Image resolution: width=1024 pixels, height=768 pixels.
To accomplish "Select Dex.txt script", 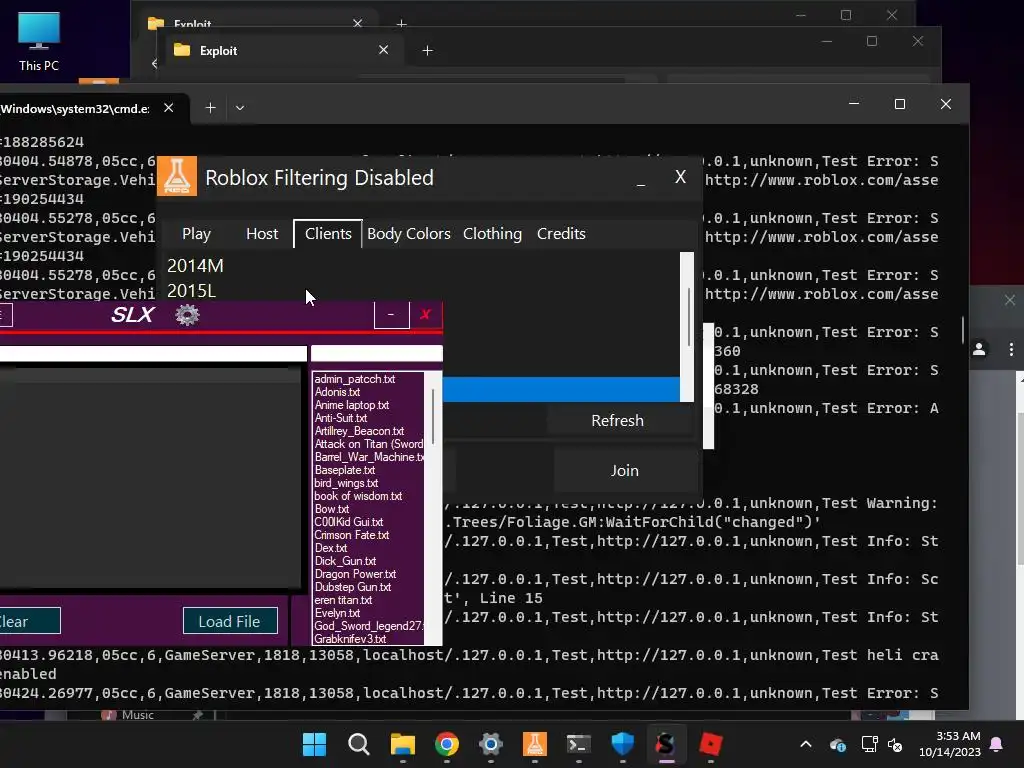I will point(331,548).
